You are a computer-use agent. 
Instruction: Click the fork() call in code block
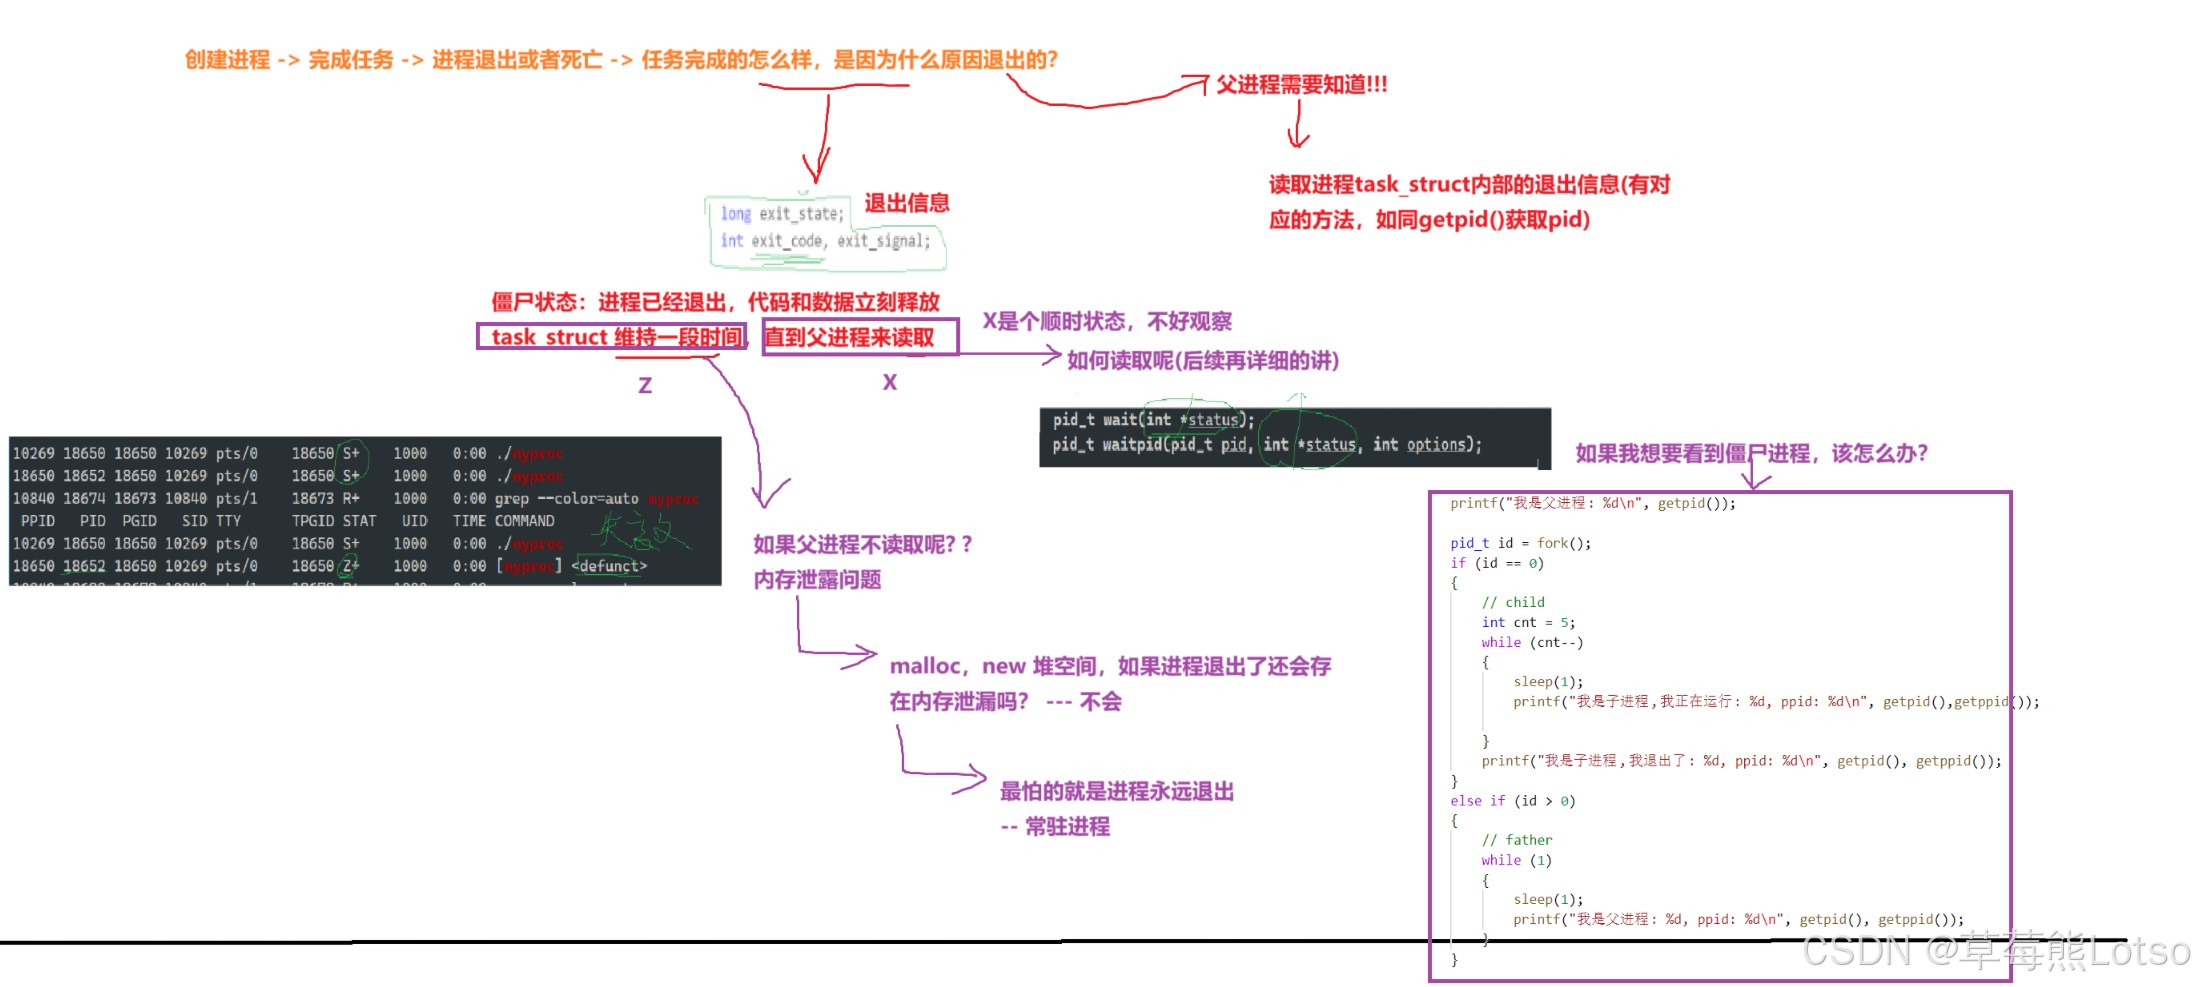pos(1556,543)
